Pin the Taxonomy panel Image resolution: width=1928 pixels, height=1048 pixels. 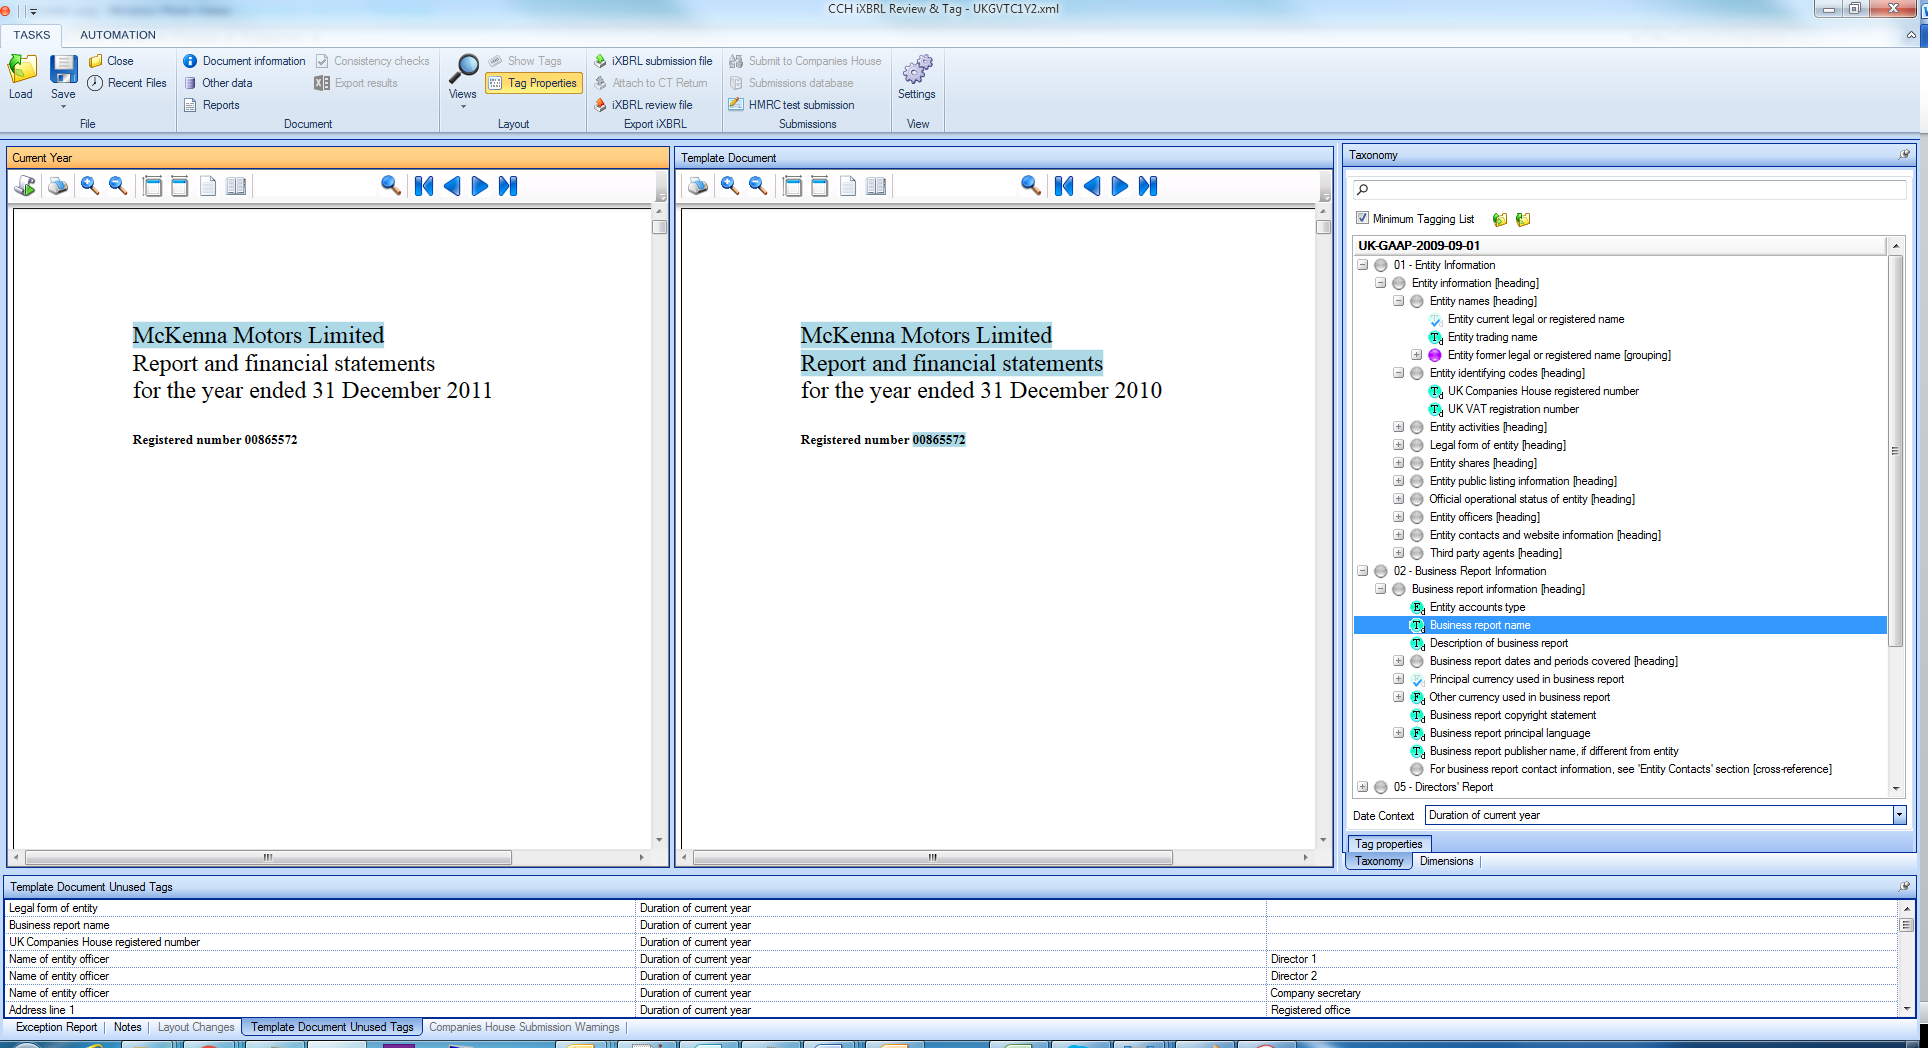tap(1905, 154)
